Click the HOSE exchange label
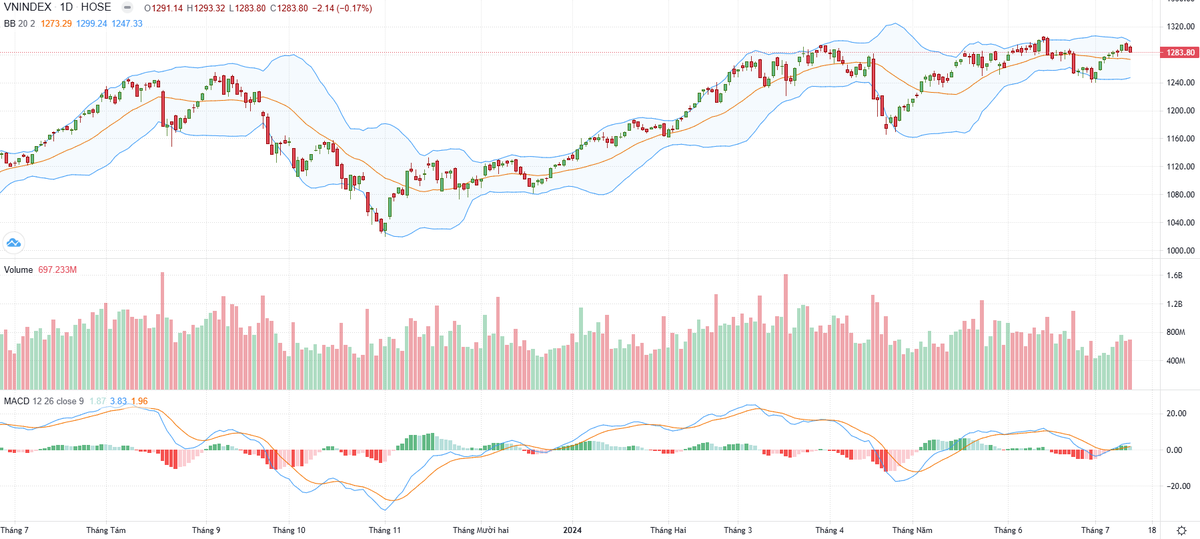 tap(97, 8)
